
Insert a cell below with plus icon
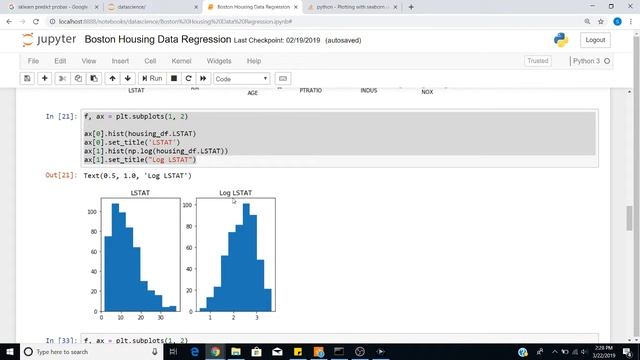pos(44,78)
